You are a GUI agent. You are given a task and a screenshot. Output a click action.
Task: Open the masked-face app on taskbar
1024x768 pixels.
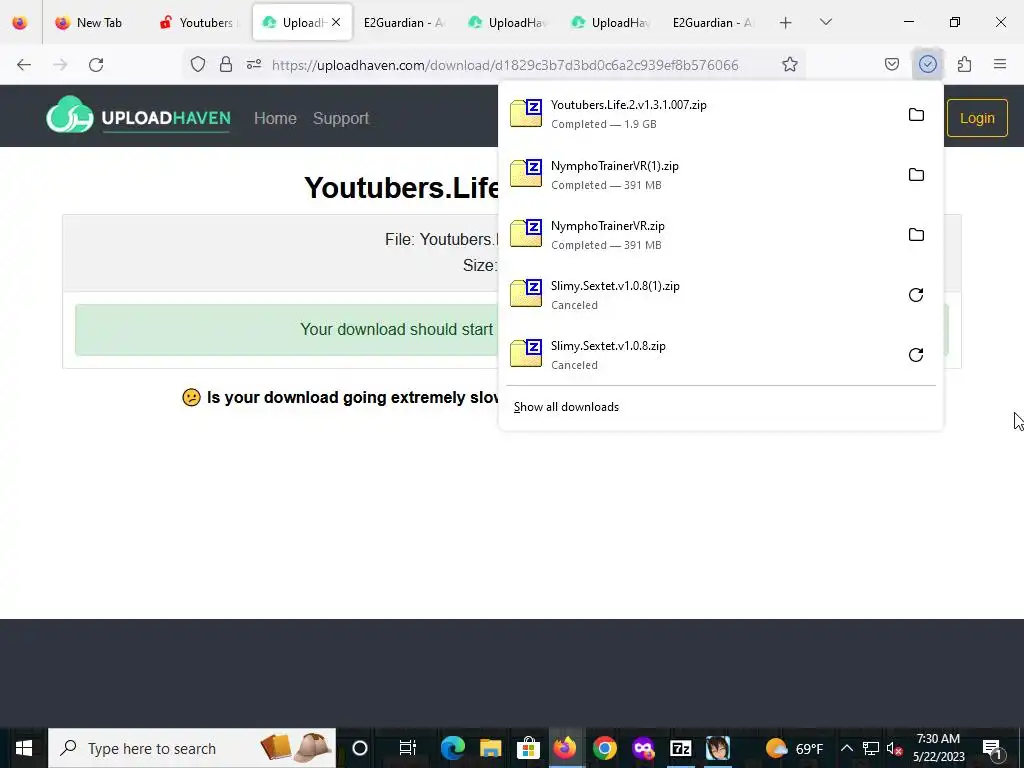tap(643, 748)
